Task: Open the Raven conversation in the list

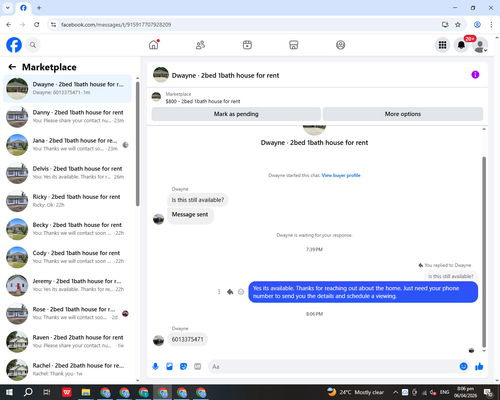Action: pyautogui.click(x=67, y=341)
